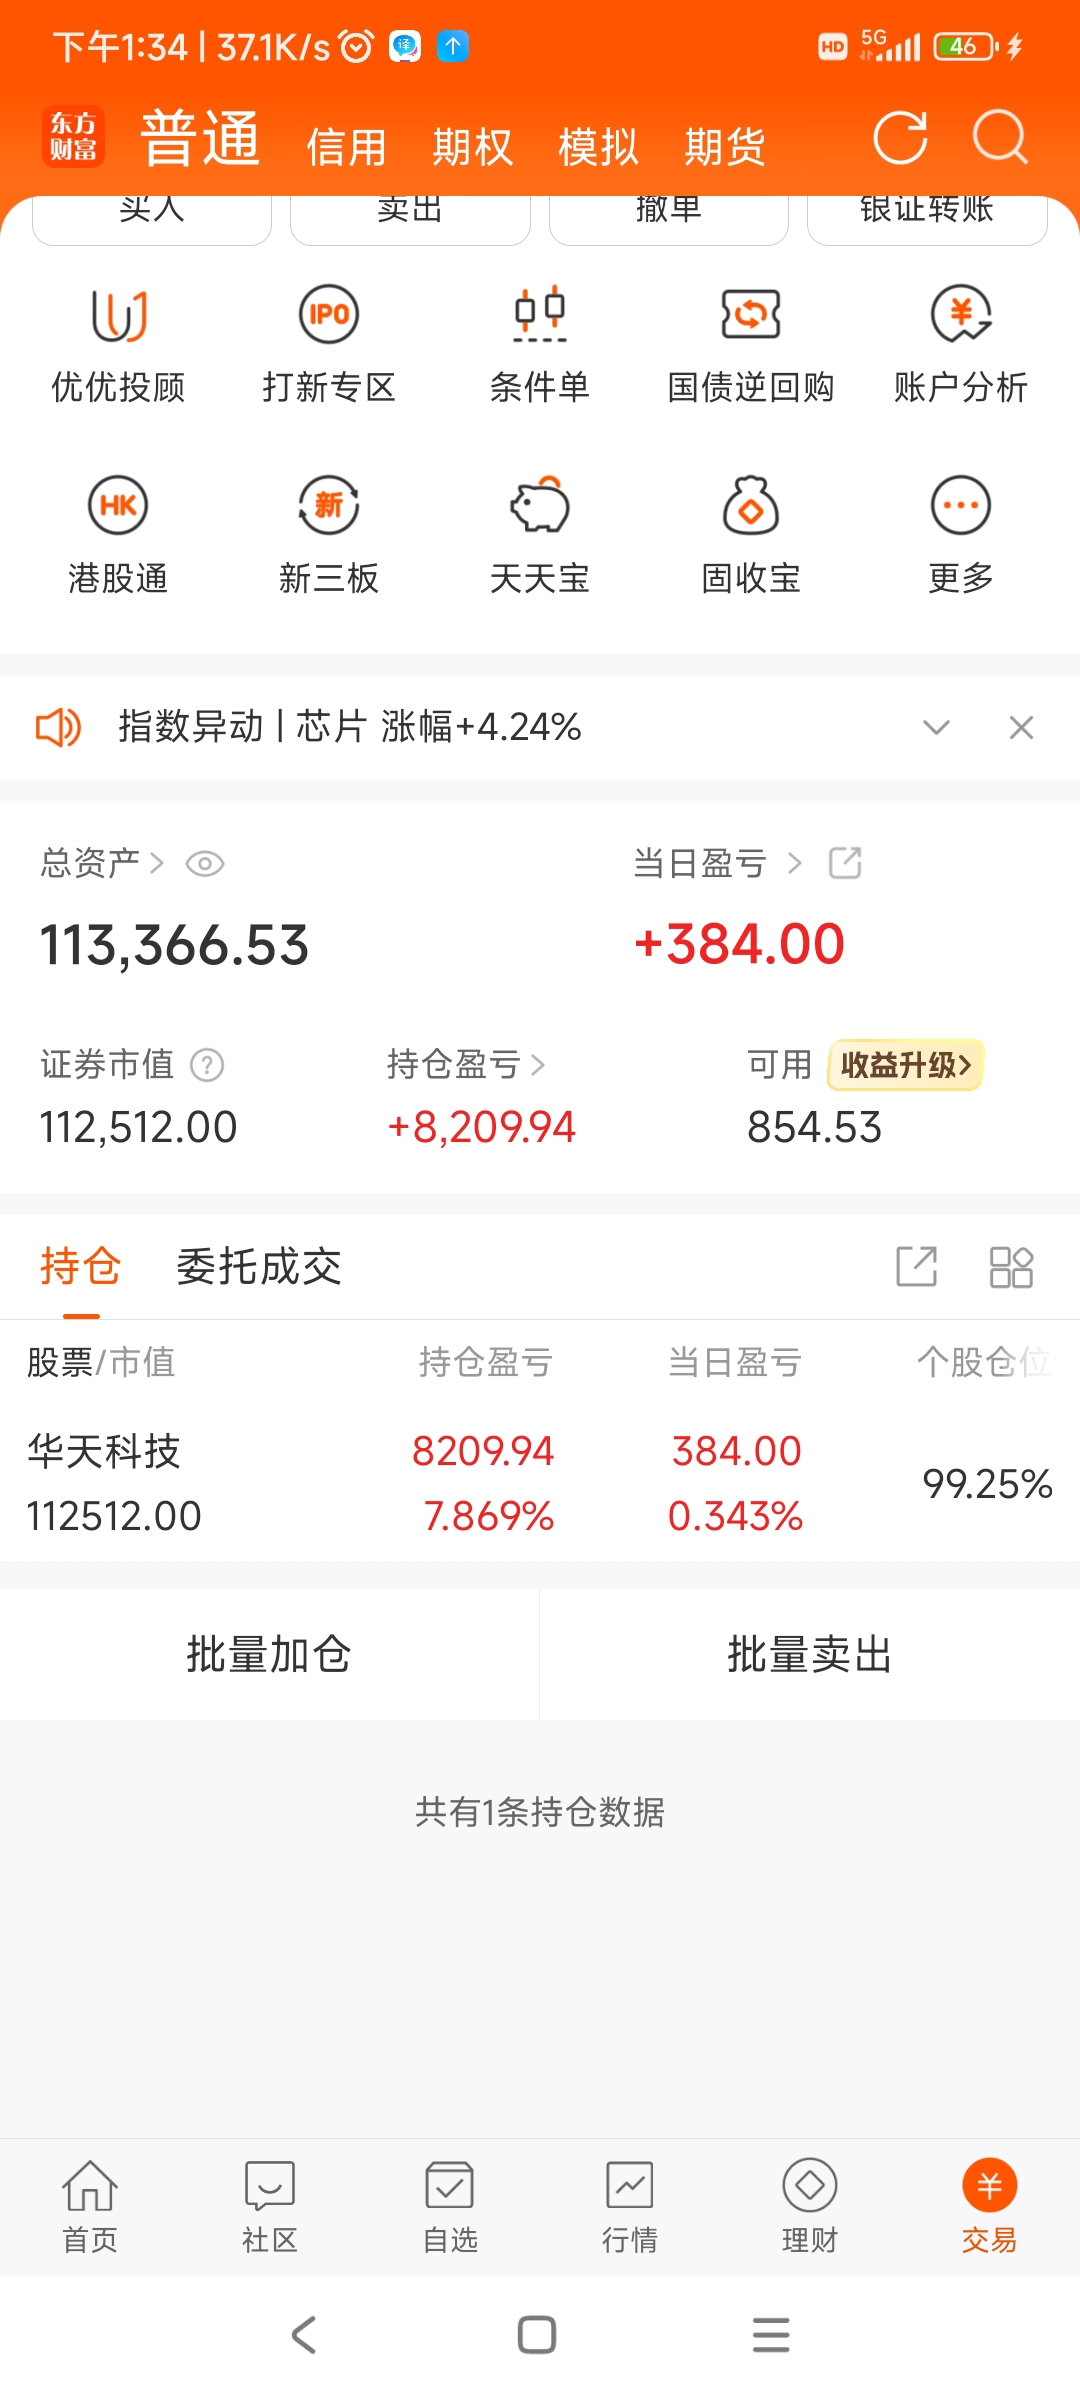The width and height of the screenshot is (1080, 2400).
Task: Open 持仓盈亏 details arrow
Action: pos(538,1065)
